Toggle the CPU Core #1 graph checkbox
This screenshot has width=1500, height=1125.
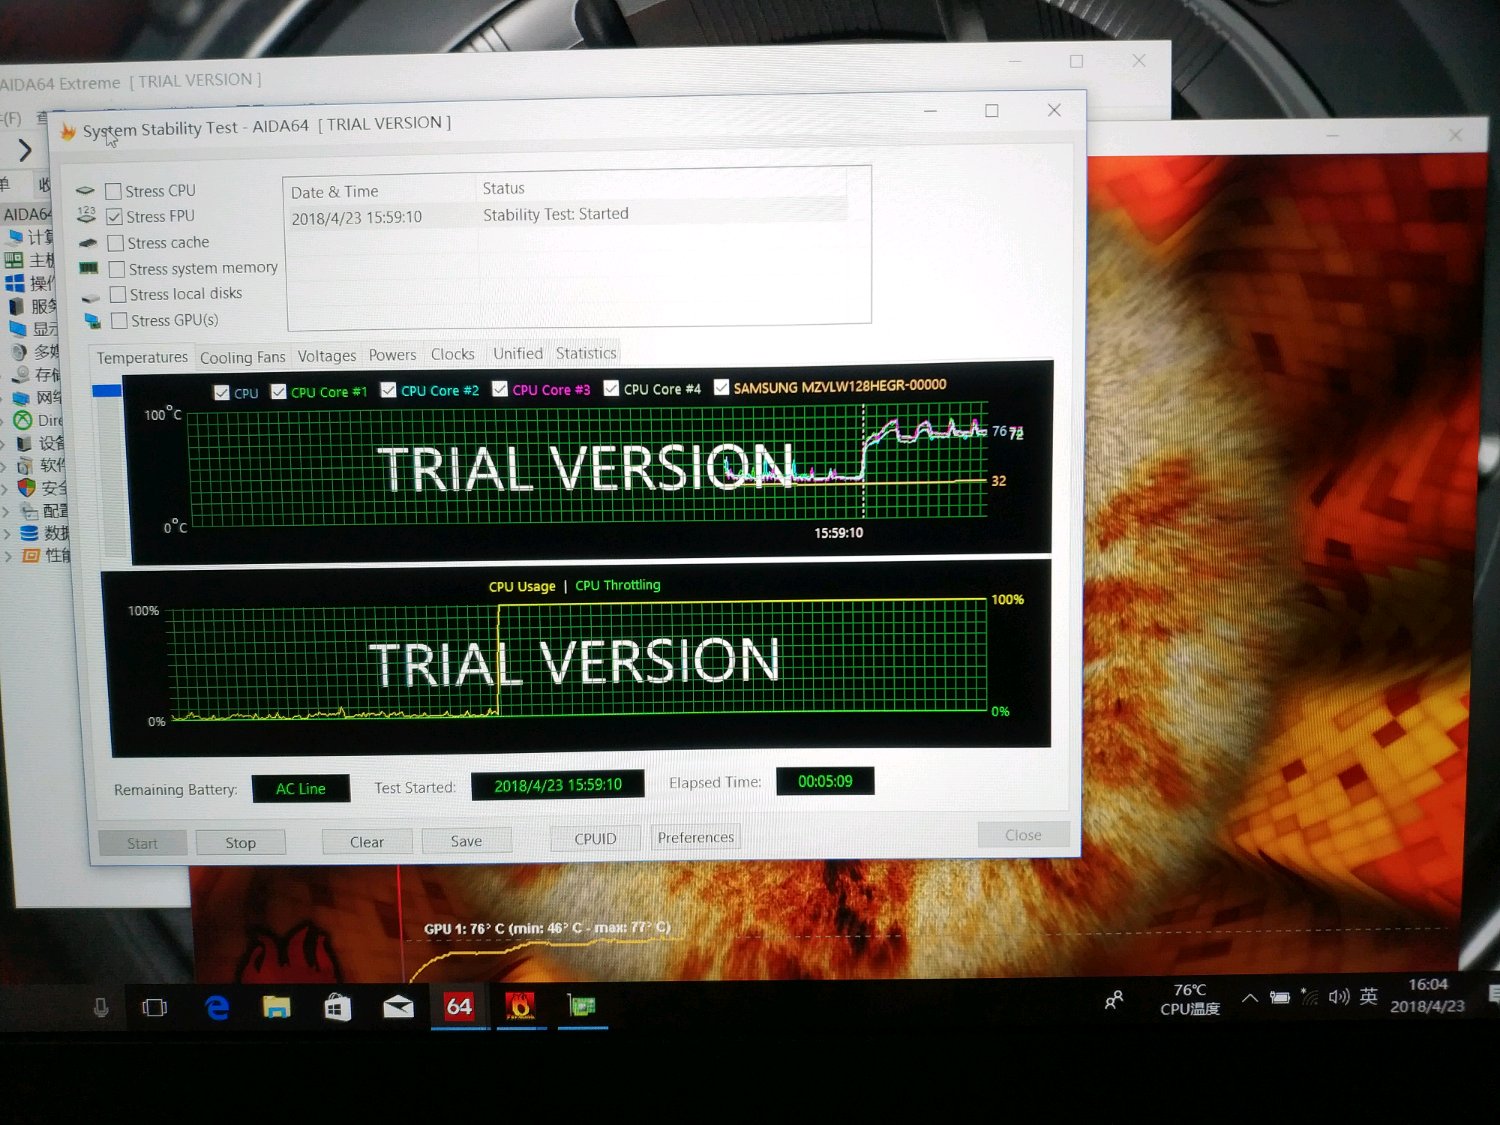[279, 392]
